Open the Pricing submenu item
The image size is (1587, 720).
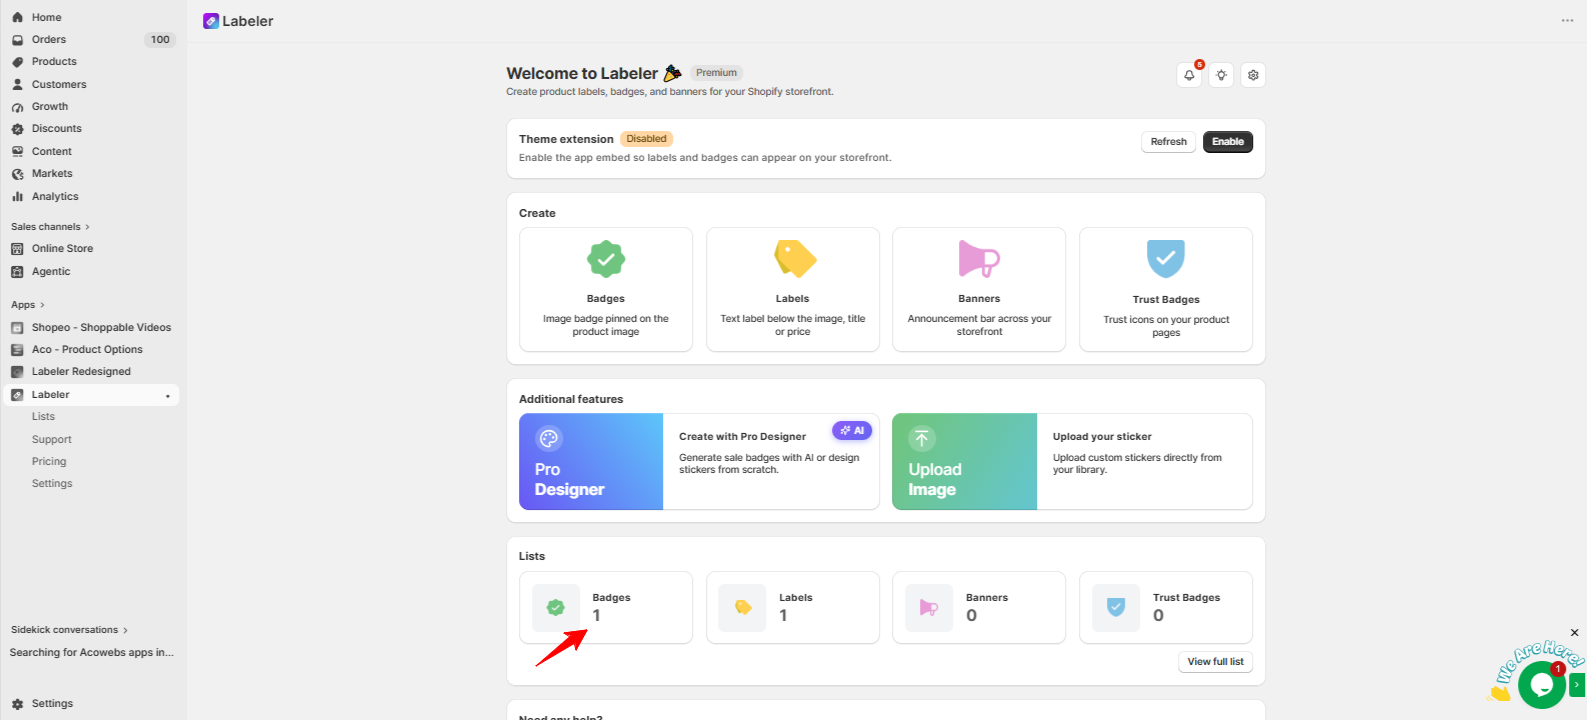(49, 462)
